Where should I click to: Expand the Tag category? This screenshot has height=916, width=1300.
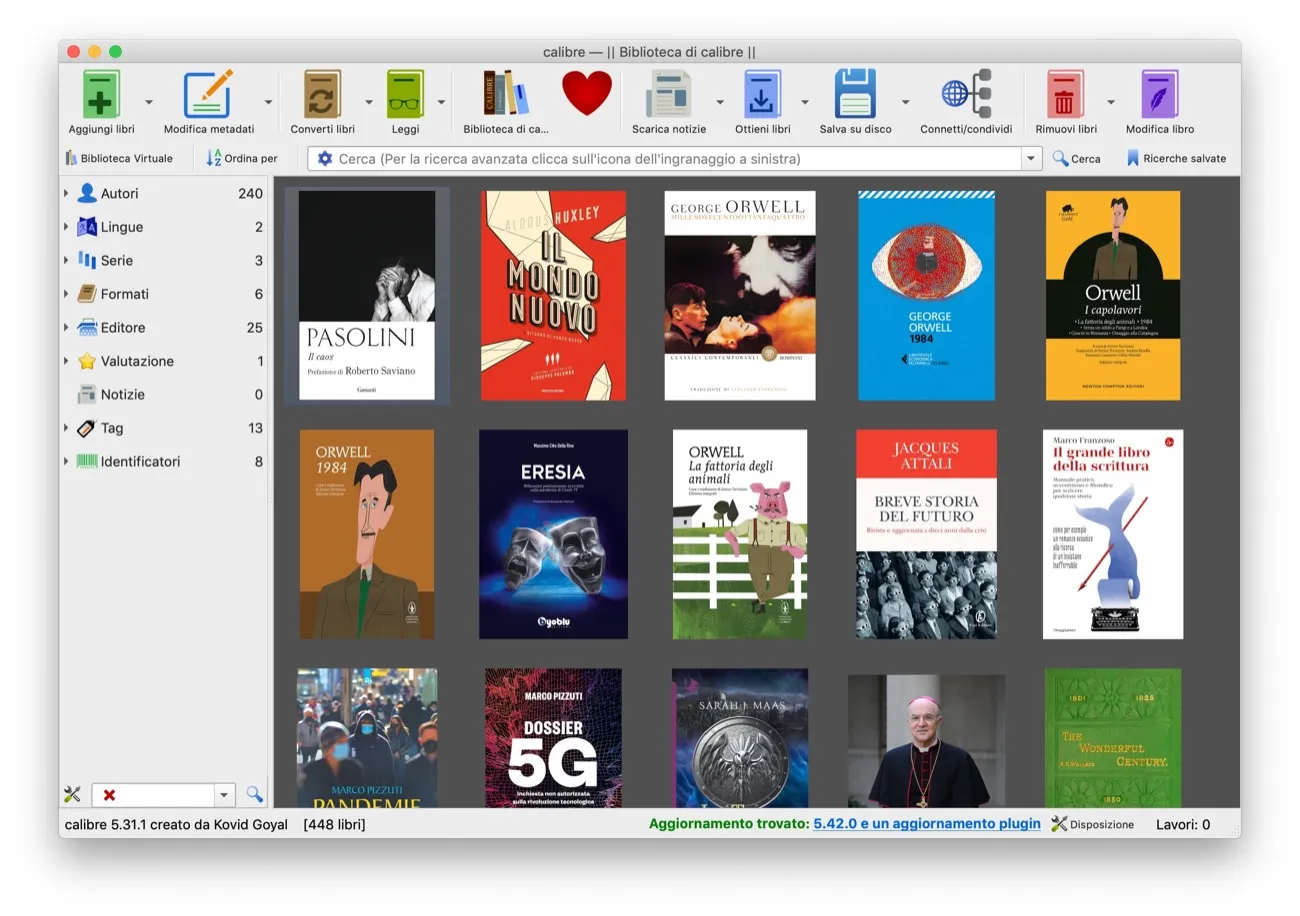click(x=66, y=428)
